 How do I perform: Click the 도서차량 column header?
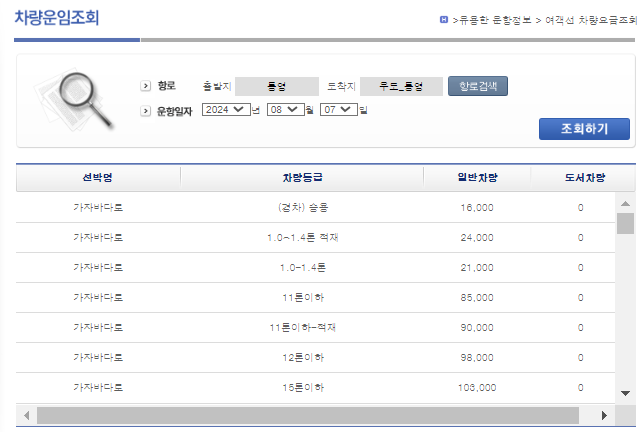tap(584, 177)
